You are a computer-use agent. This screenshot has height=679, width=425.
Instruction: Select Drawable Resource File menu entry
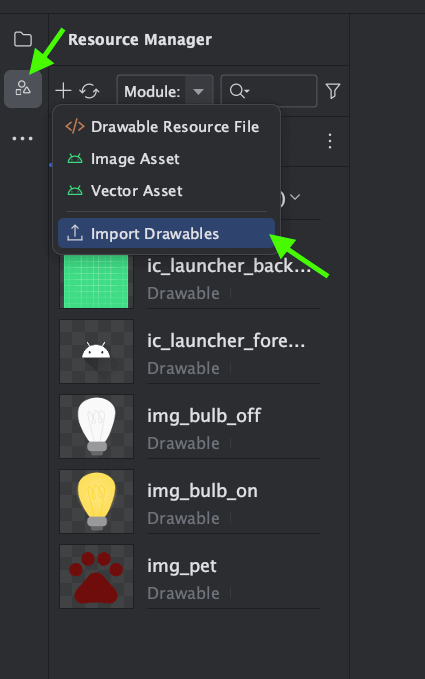(166, 126)
